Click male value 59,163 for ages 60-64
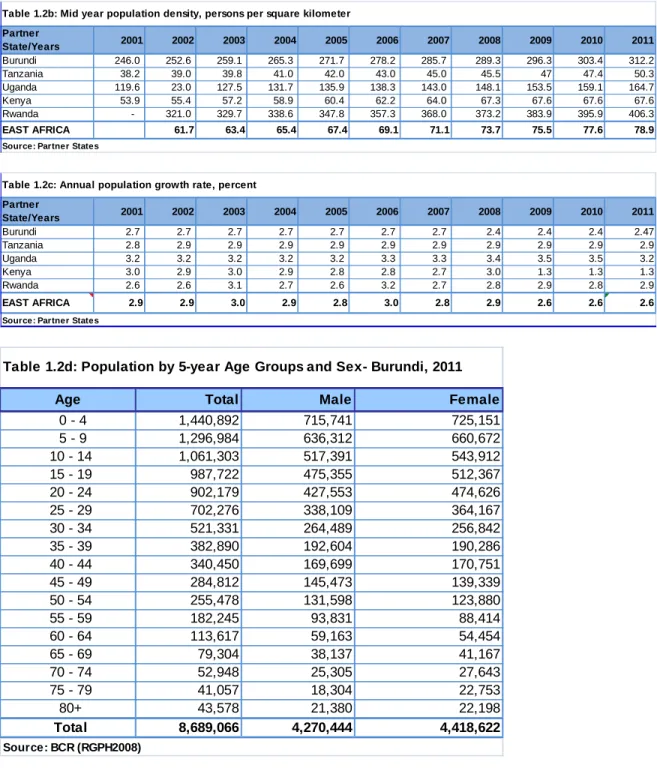The height and width of the screenshot is (774, 657). [x=331, y=636]
